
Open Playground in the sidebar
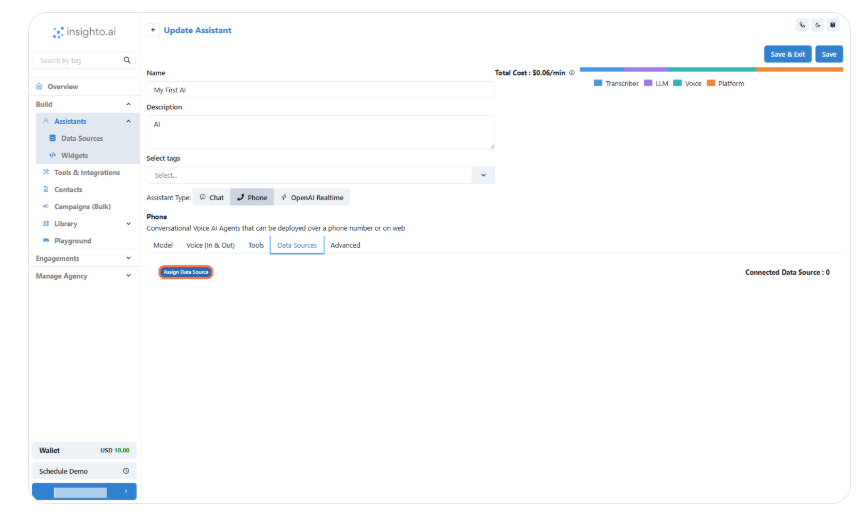(73, 241)
